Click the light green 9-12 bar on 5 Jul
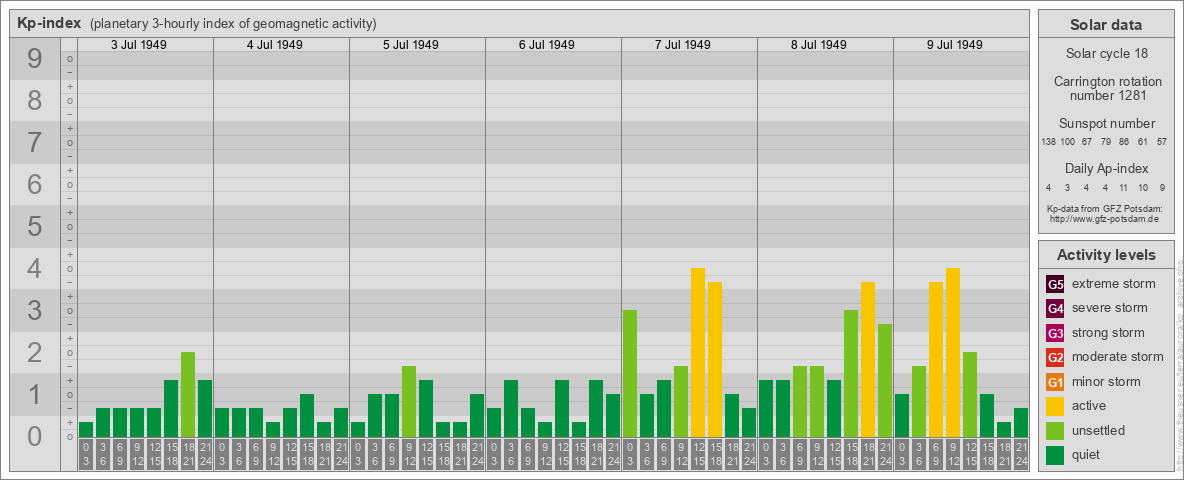The width and height of the screenshot is (1184, 480). pos(409,402)
